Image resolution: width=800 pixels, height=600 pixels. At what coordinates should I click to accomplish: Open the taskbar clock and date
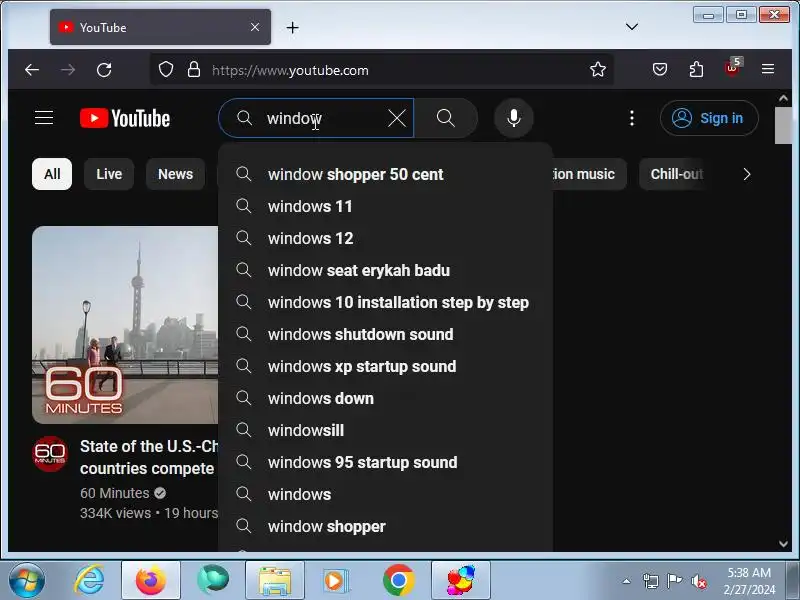(x=748, y=581)
